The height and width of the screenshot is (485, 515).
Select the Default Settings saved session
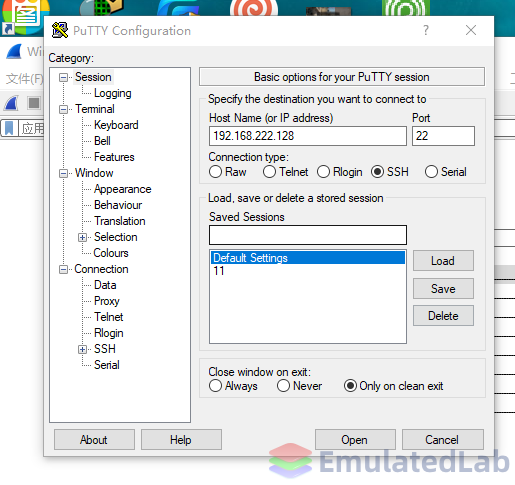tap(308, 258)
